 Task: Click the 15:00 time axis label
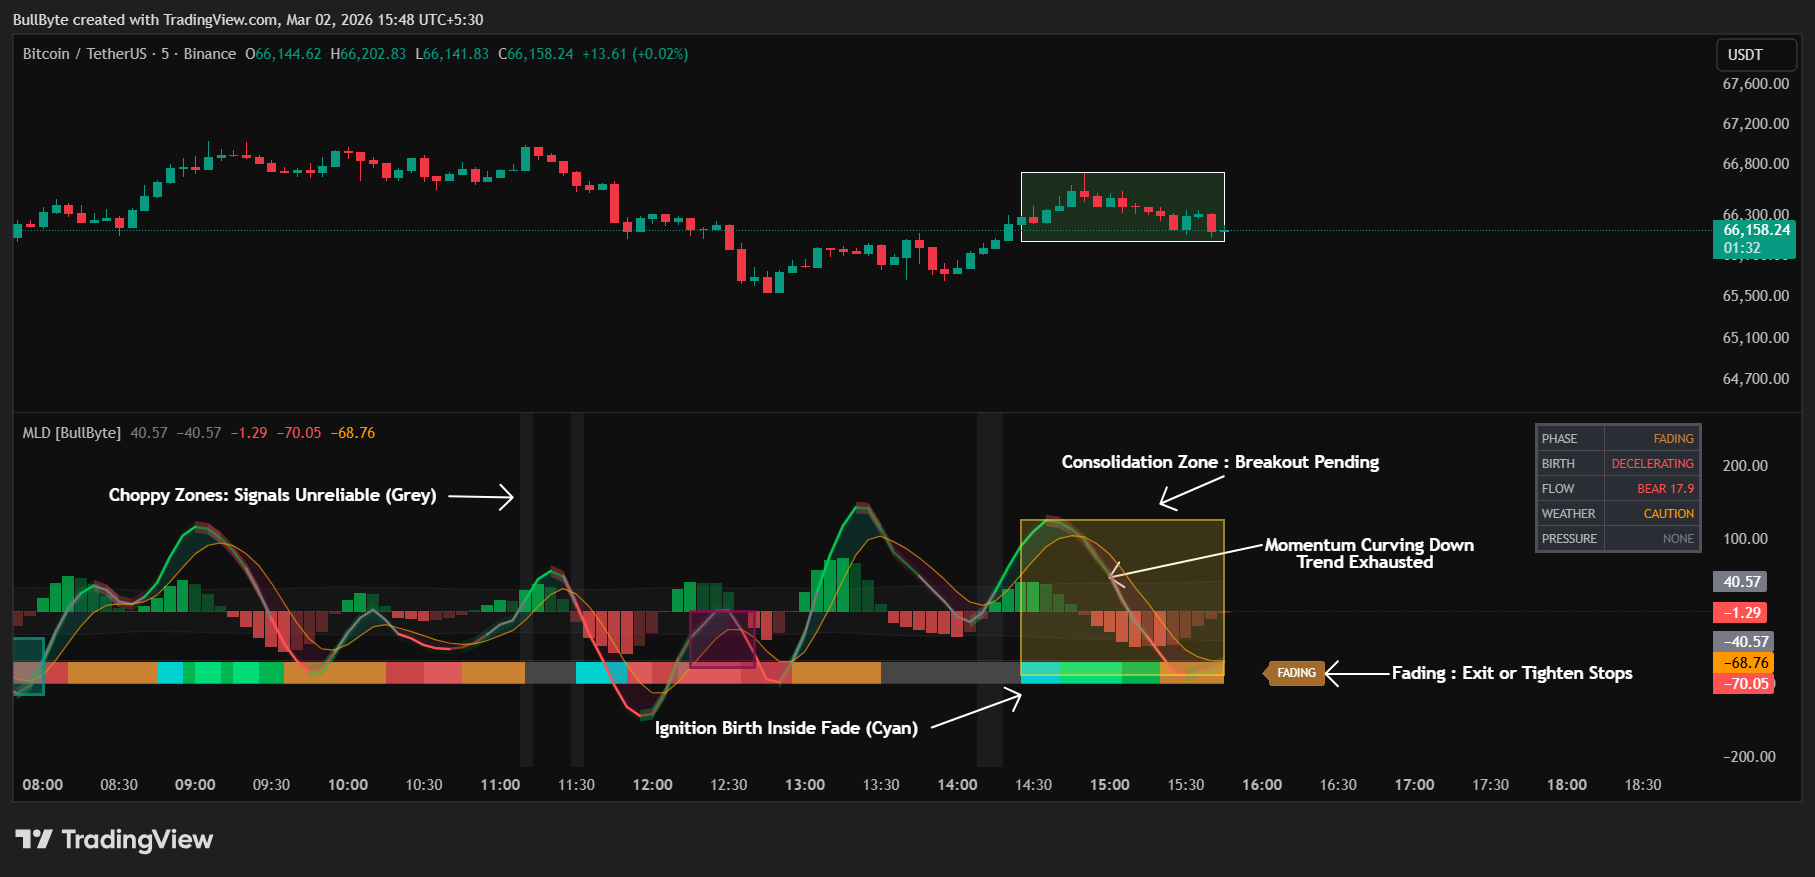1110,785
